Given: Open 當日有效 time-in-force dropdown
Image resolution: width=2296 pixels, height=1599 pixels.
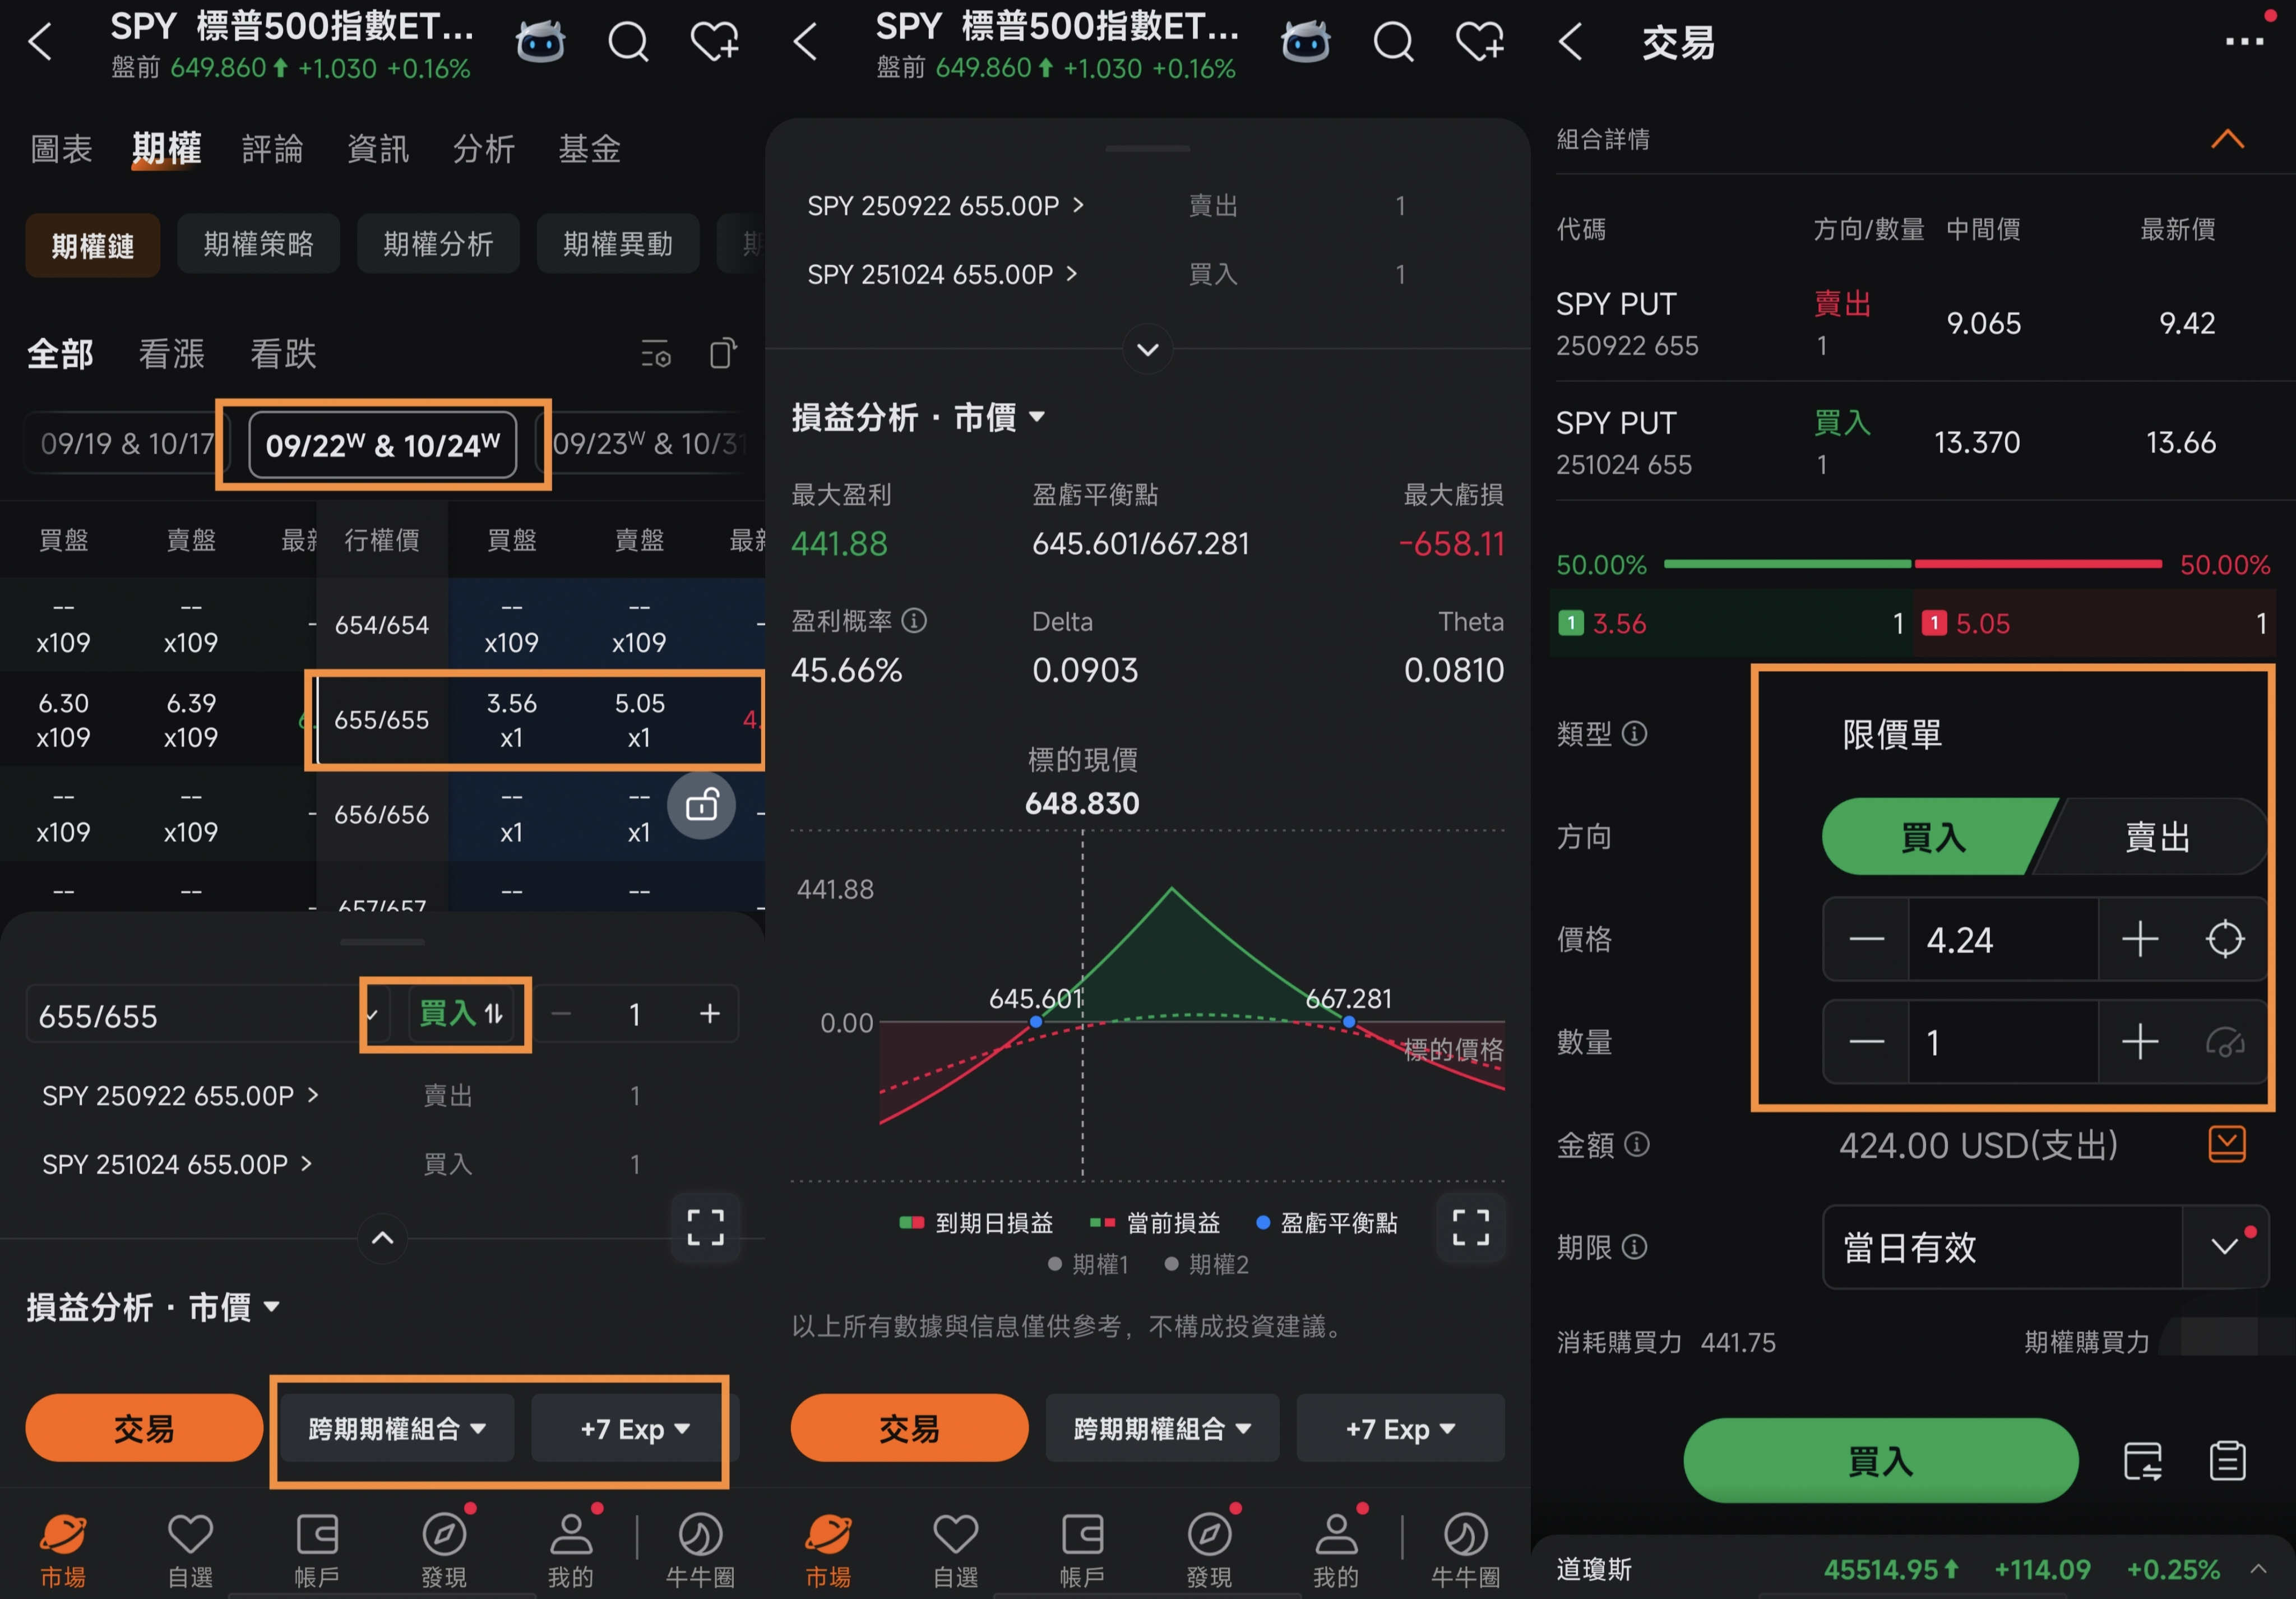Looking at the screenshot, I should coord(2224,1246).
